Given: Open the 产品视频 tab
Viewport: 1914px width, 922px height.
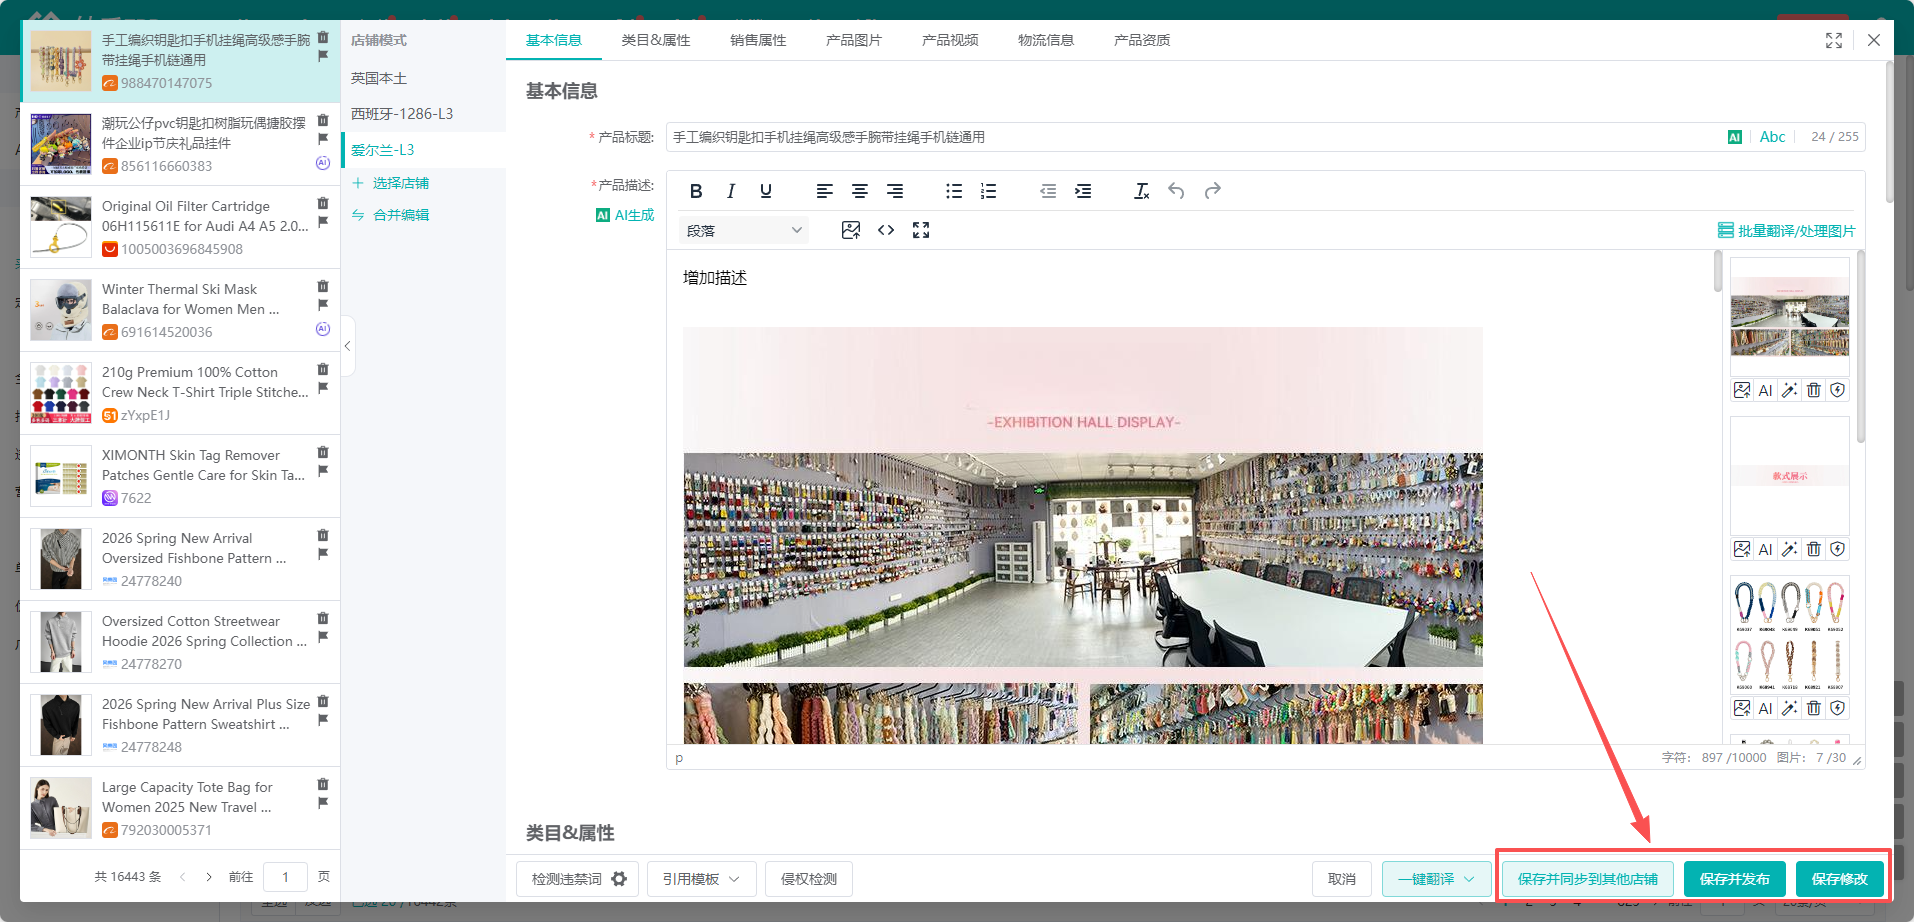Looking at the screenshot, I should (950, 40).
